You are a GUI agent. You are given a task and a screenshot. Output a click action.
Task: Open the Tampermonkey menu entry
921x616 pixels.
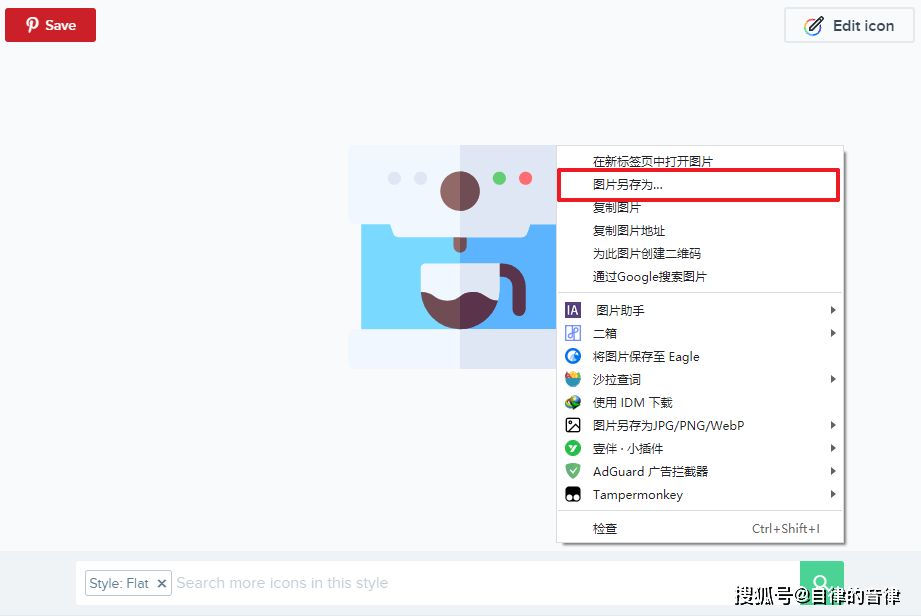(x=700, y=494)
